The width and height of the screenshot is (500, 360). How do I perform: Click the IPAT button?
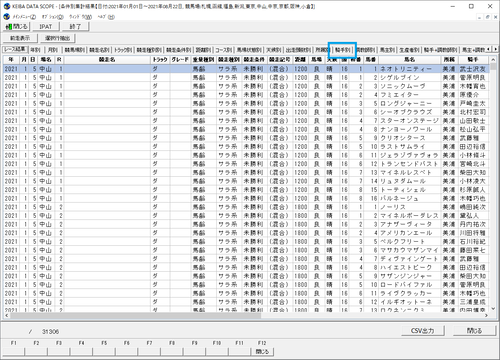[46, 26]
